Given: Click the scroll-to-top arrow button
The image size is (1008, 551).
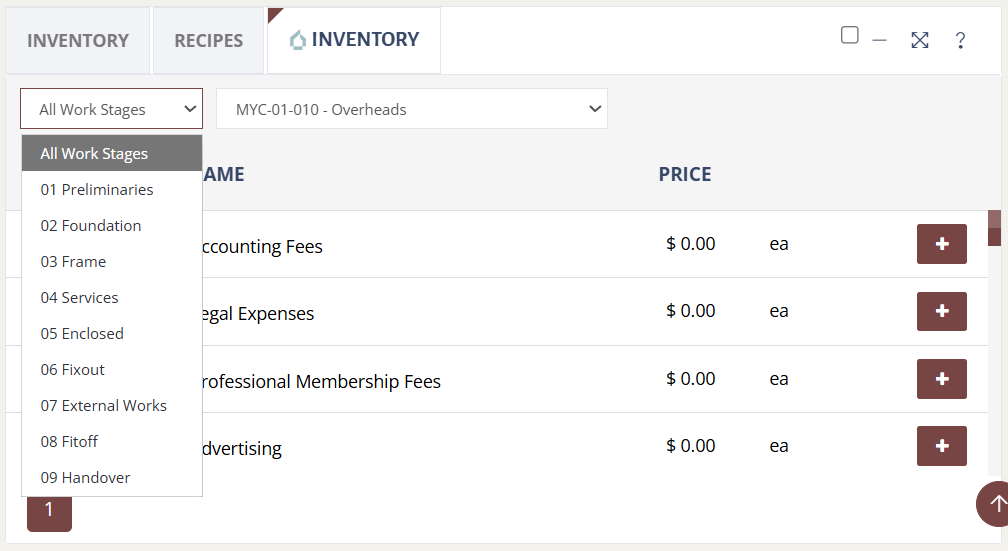Looking at the screenshot, I should pyautogui.click(x=994, y=503).
